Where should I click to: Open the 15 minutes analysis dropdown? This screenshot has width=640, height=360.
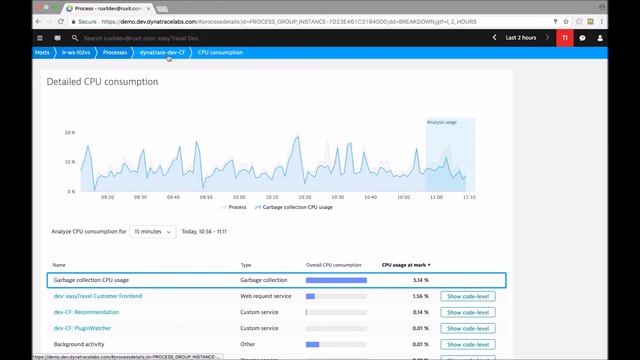coord(153,231)
